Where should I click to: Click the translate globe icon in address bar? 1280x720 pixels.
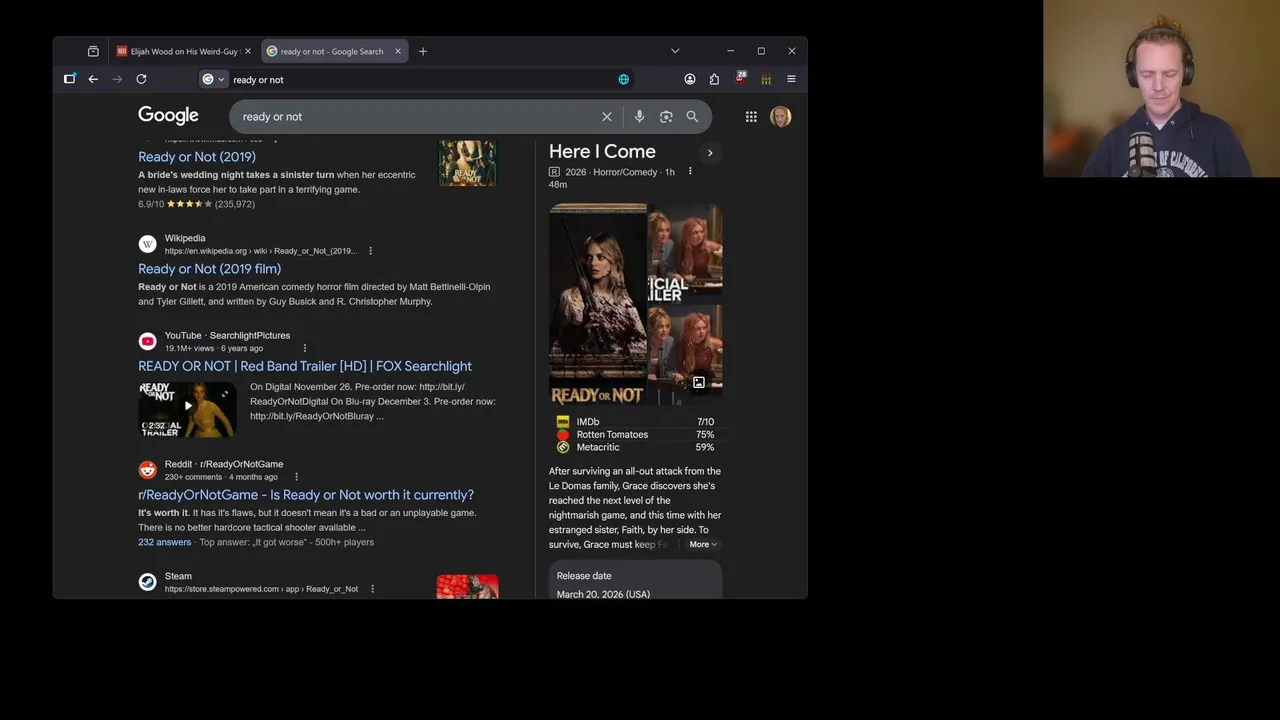coord(623,79)
